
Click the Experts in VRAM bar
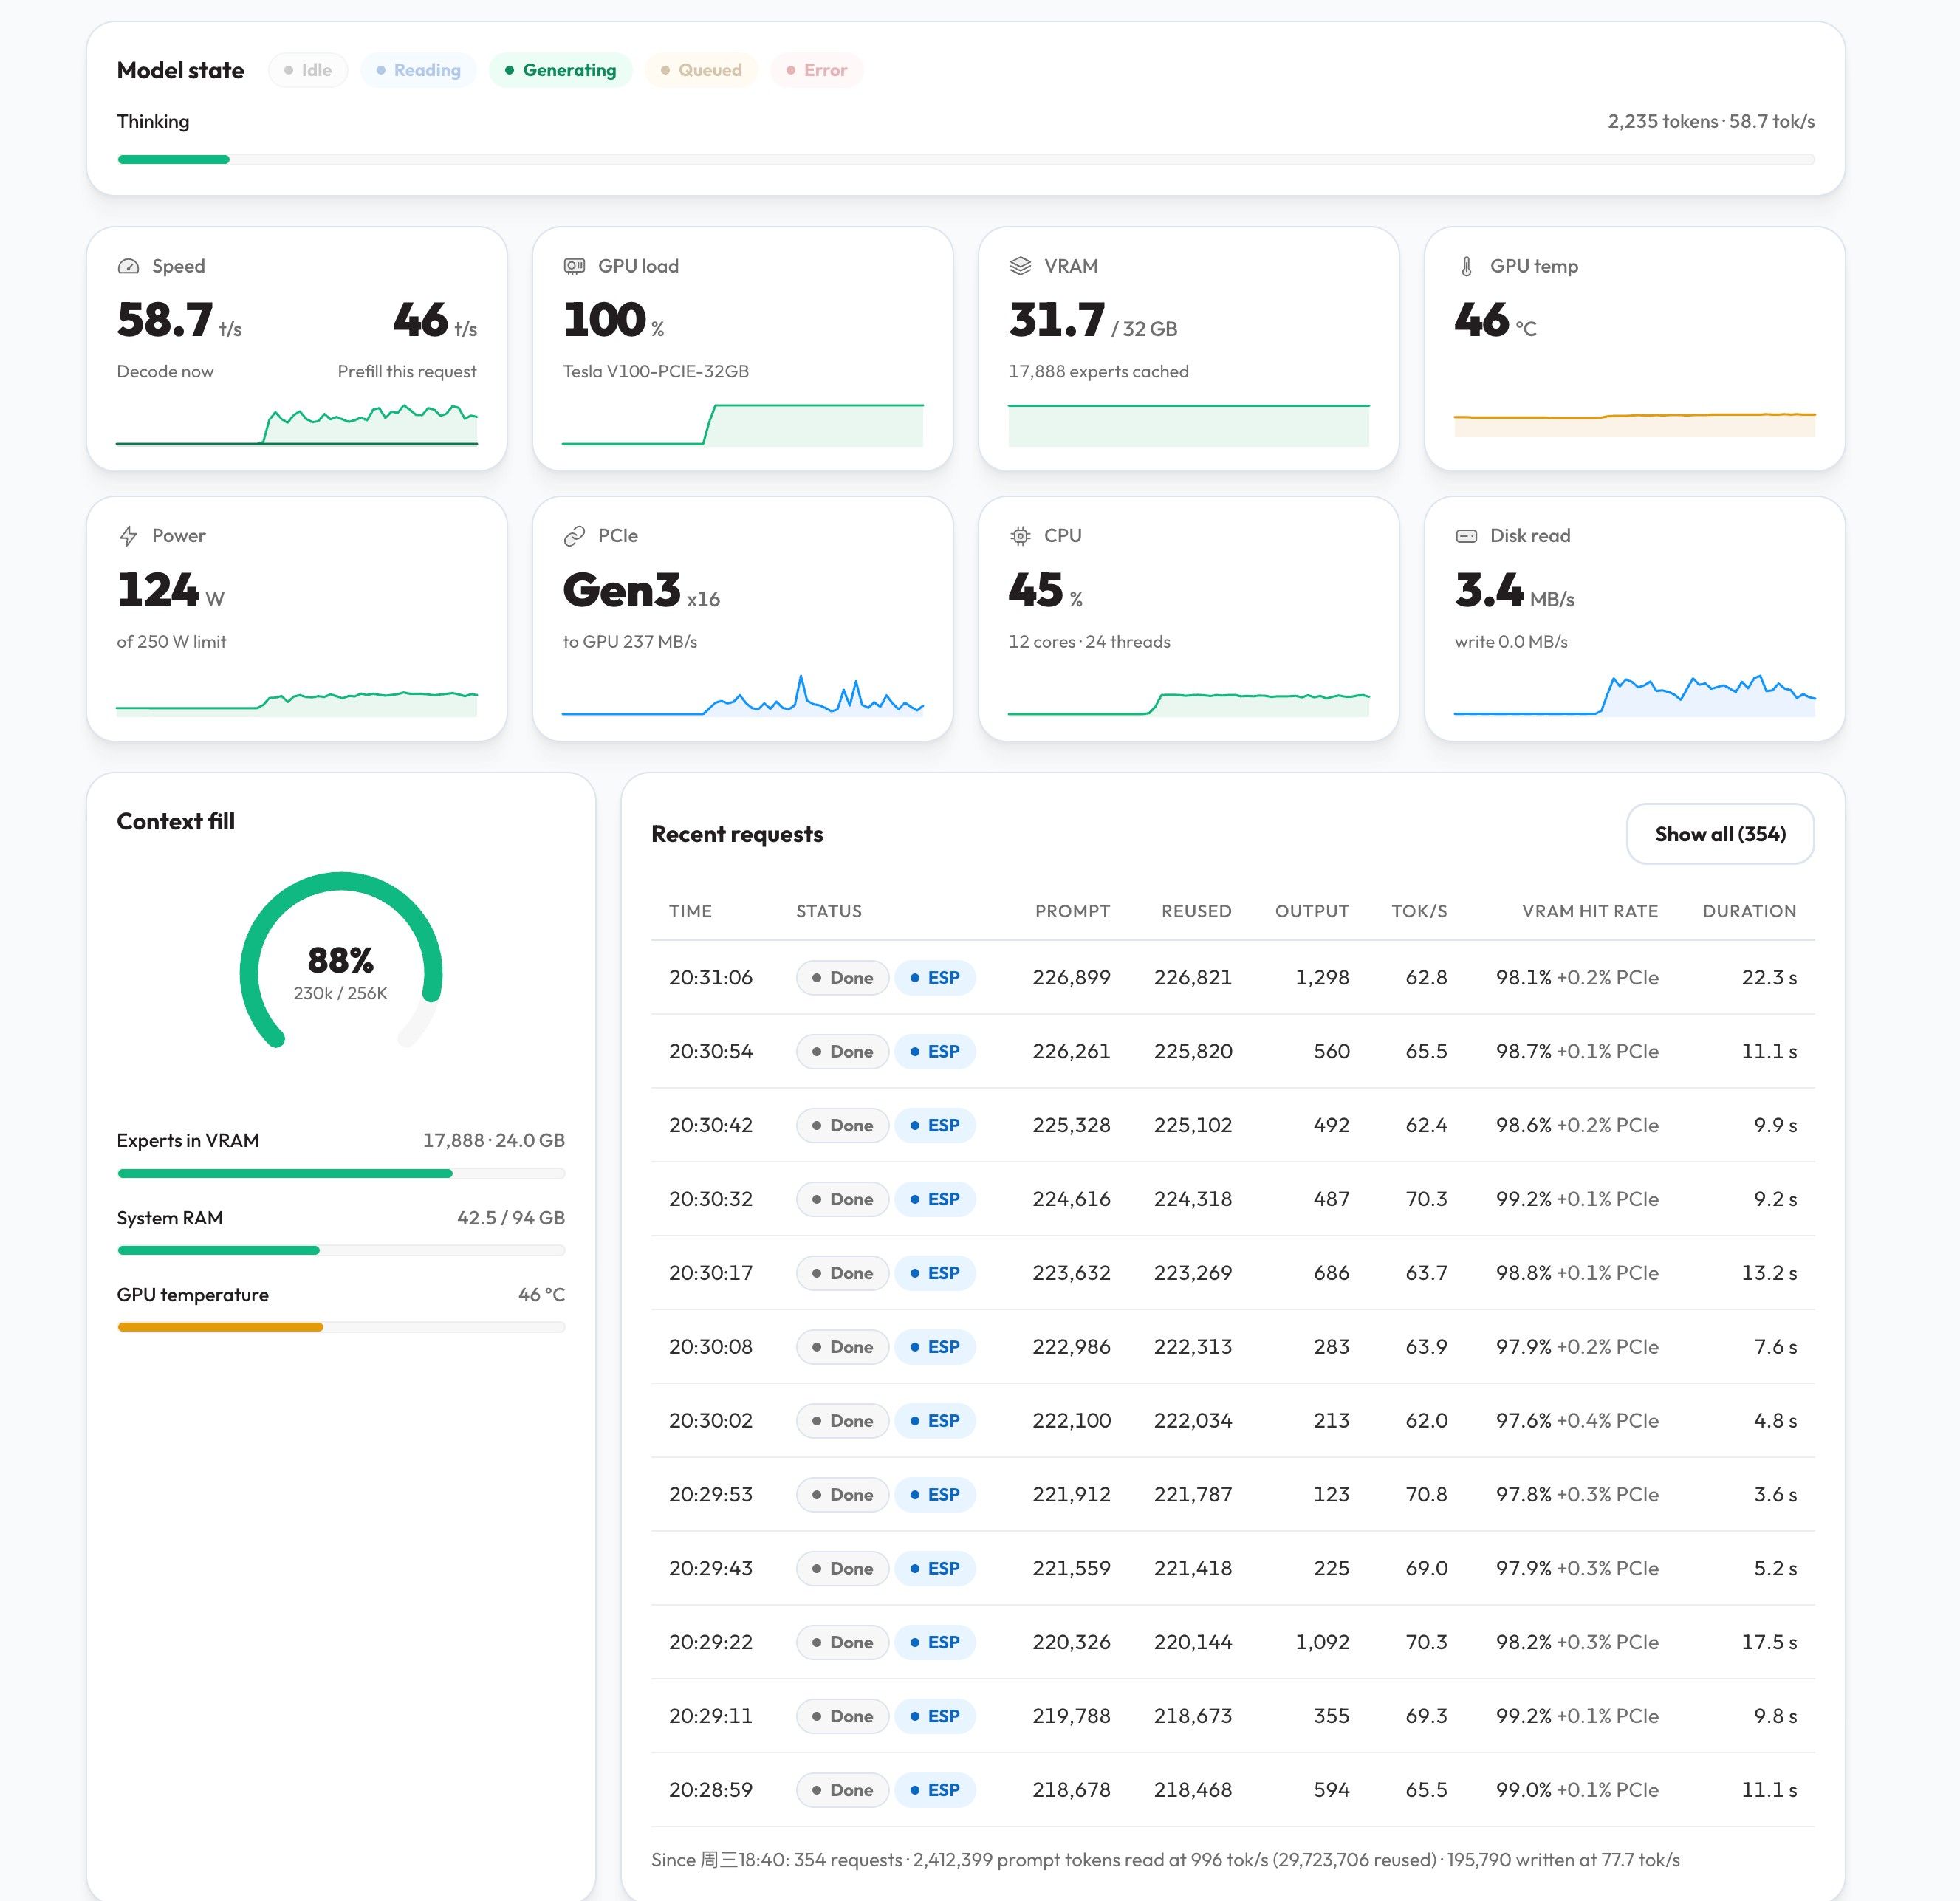tap(341, 1173)
